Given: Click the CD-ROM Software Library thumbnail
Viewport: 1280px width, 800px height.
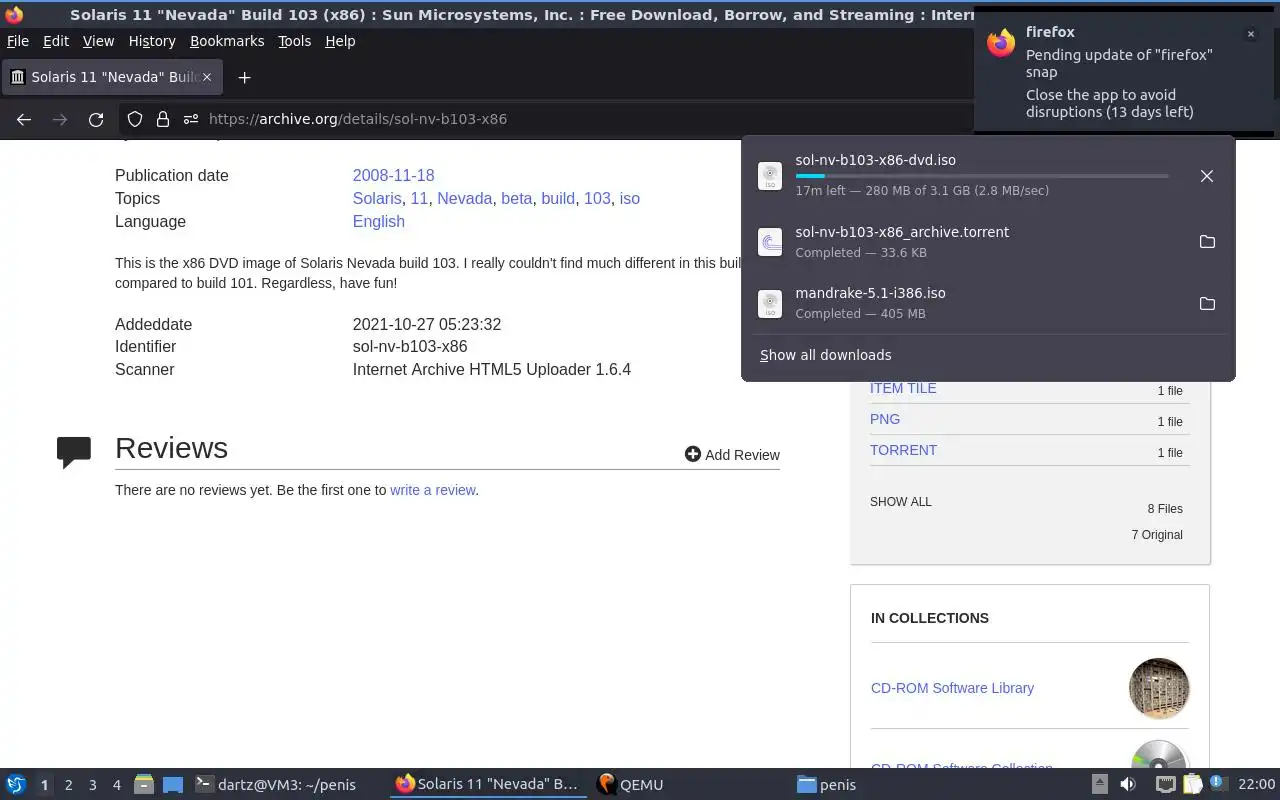Looking at the screenshot, I should tap(1159, 688).
